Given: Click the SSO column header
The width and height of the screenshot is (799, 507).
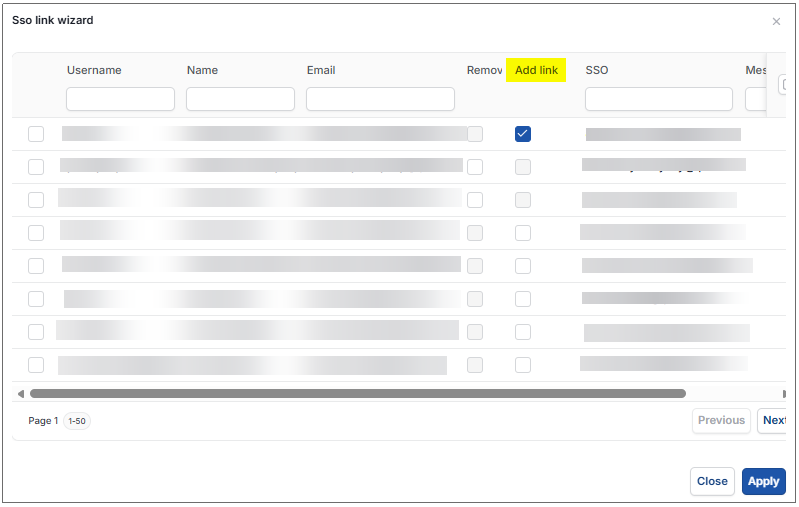Looking at the screenshot, I should click(x=597, y=70).
